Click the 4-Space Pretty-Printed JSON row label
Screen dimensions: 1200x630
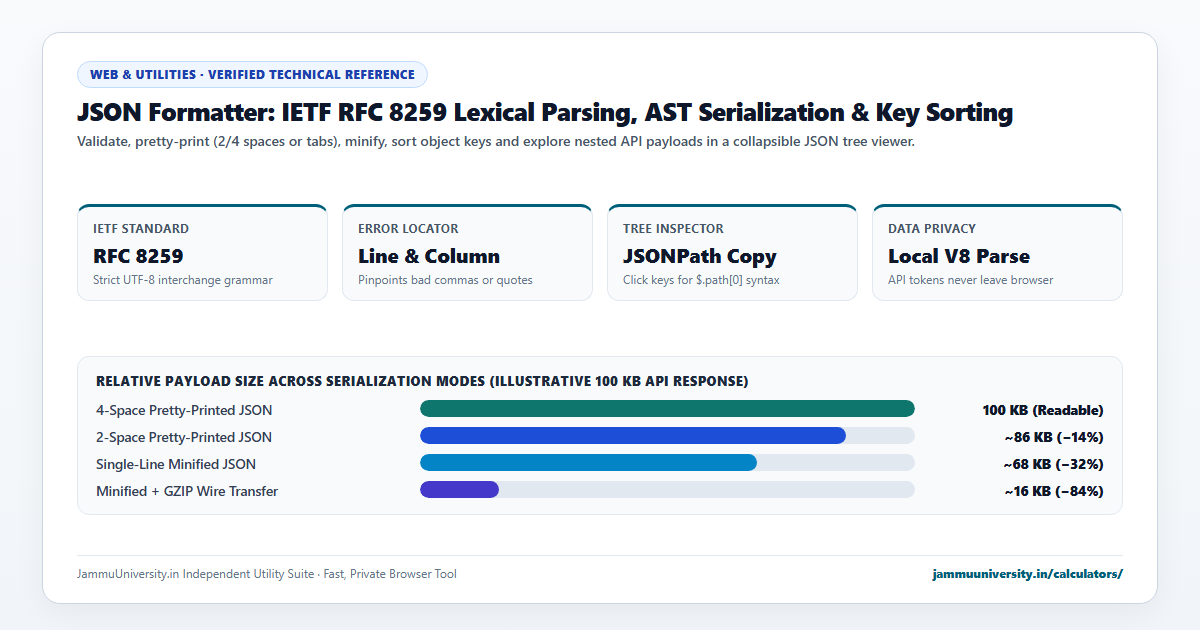[x=184, y=410]
